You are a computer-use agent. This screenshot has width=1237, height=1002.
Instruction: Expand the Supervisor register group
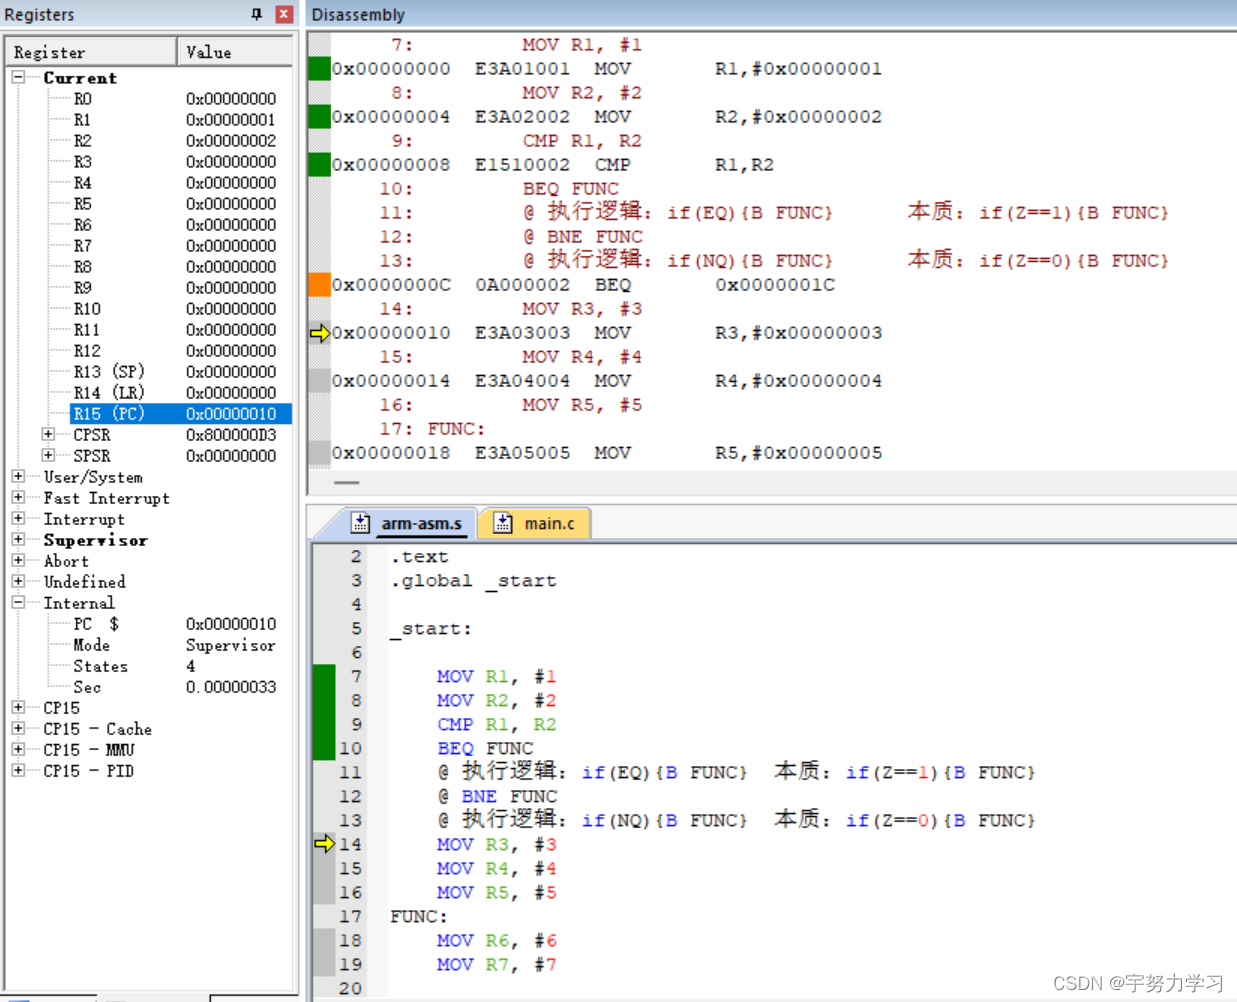coord(18,539)
